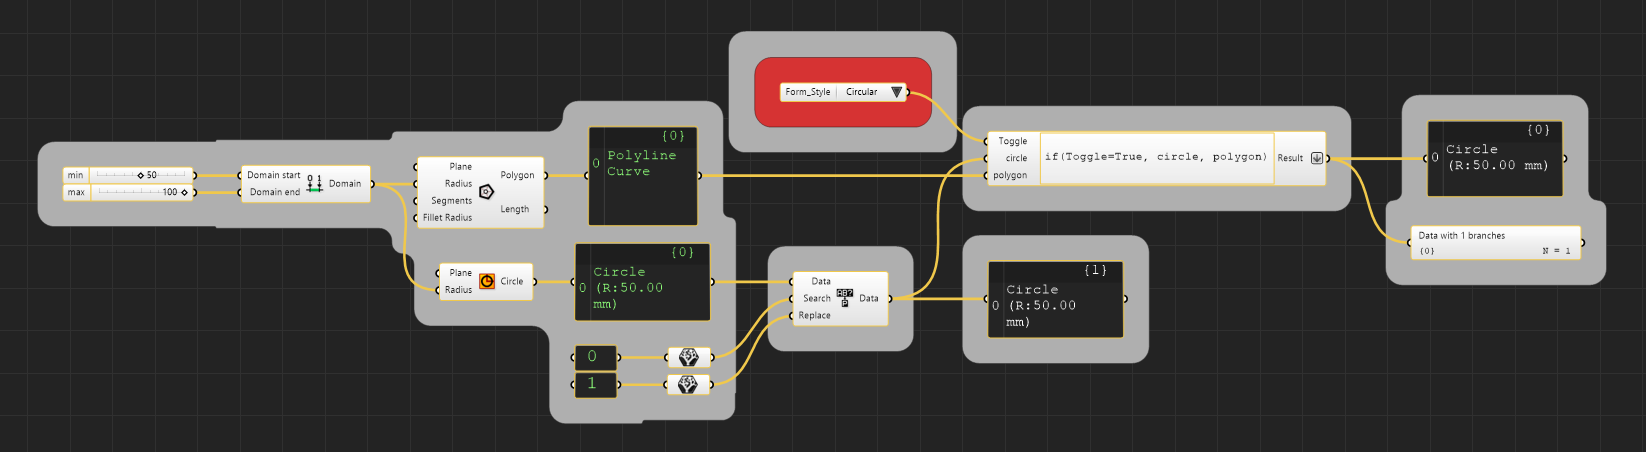Click the Length output of Polygon
Image resolution: width=1646 pixels, height=452 pixels.
pos(515,209)
